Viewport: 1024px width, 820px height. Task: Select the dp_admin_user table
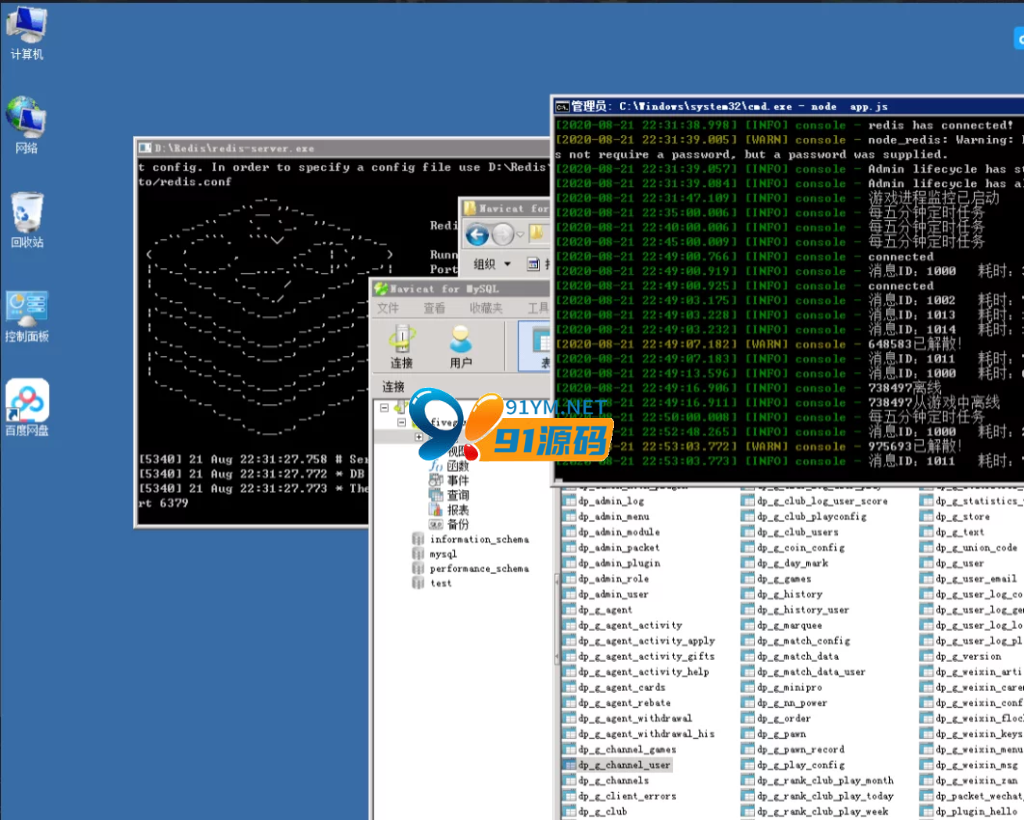[613, 594]
